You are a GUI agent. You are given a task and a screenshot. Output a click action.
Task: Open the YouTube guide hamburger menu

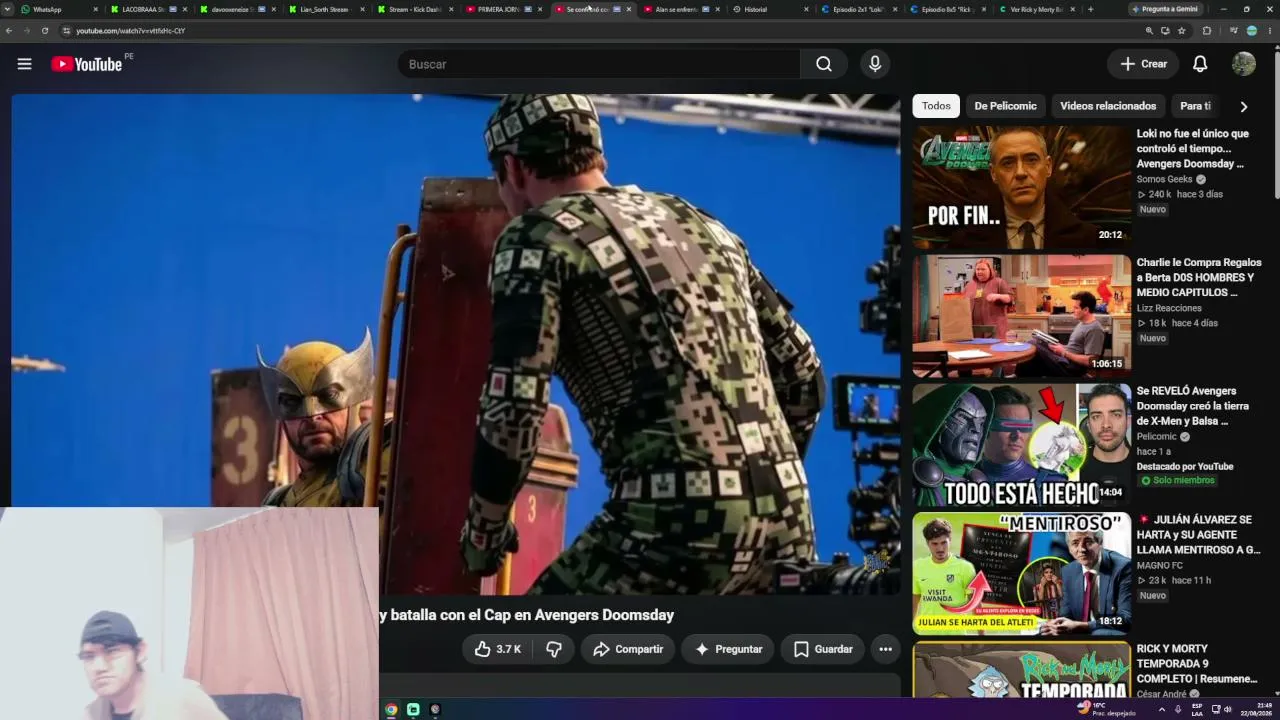[x=24, y=64]
